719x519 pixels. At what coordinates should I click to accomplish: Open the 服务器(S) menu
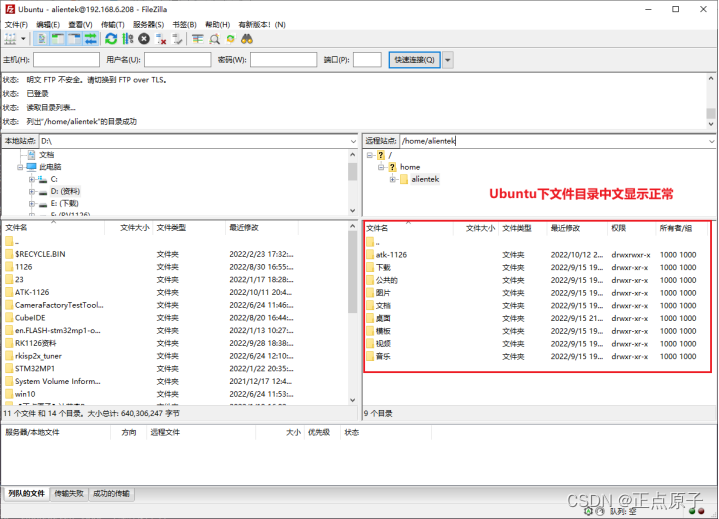click(x=148, y=24)
